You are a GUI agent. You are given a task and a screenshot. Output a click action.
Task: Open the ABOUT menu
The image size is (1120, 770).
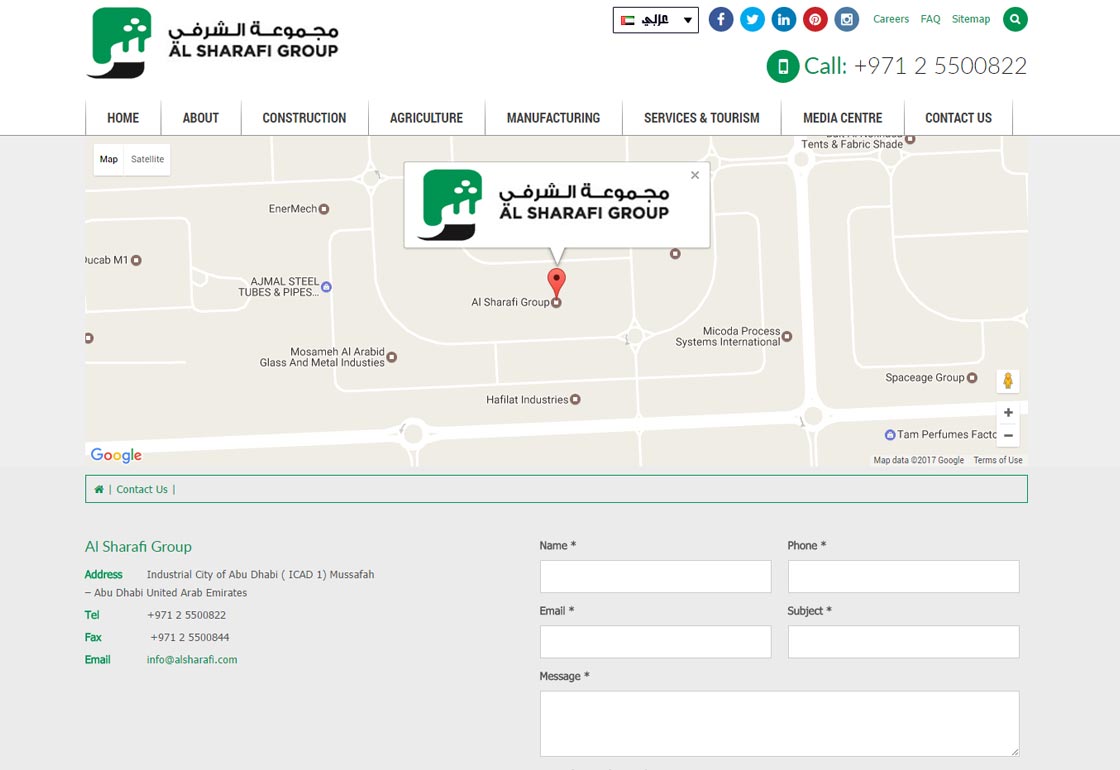point(201,118)
